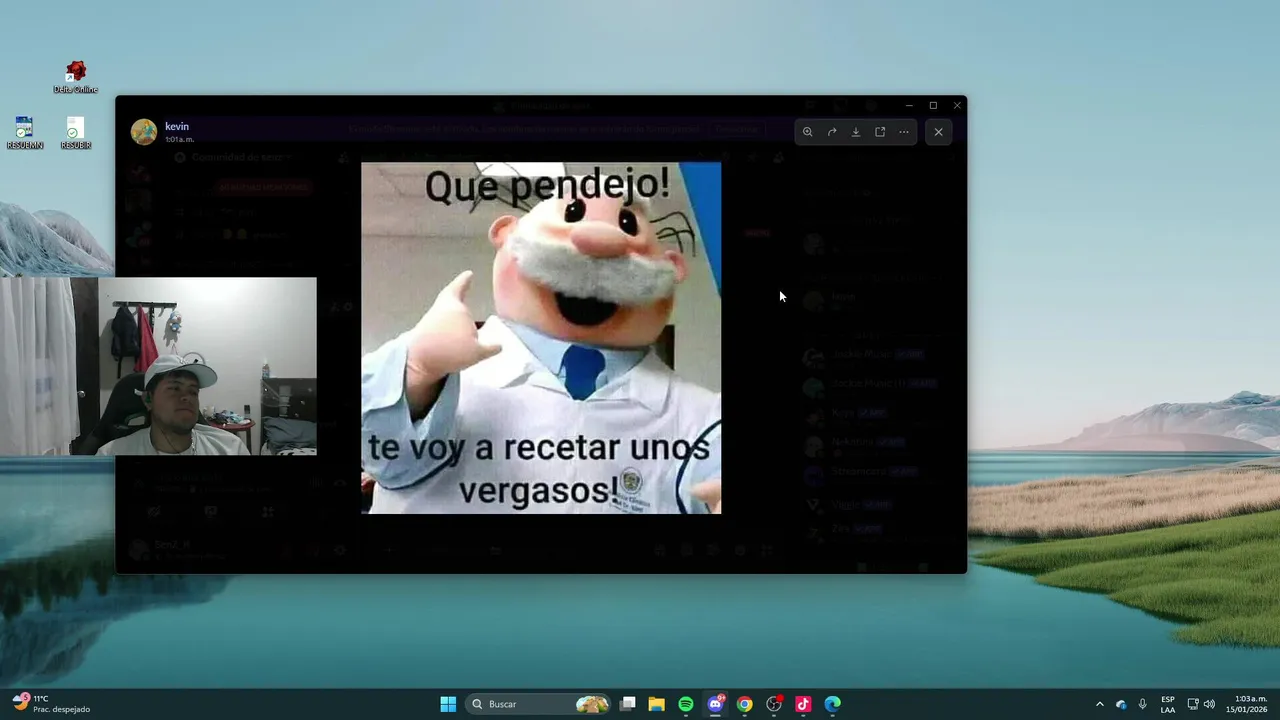Click the microphone tray icon
The image size is (1280, 720).
click(1142, 704)
